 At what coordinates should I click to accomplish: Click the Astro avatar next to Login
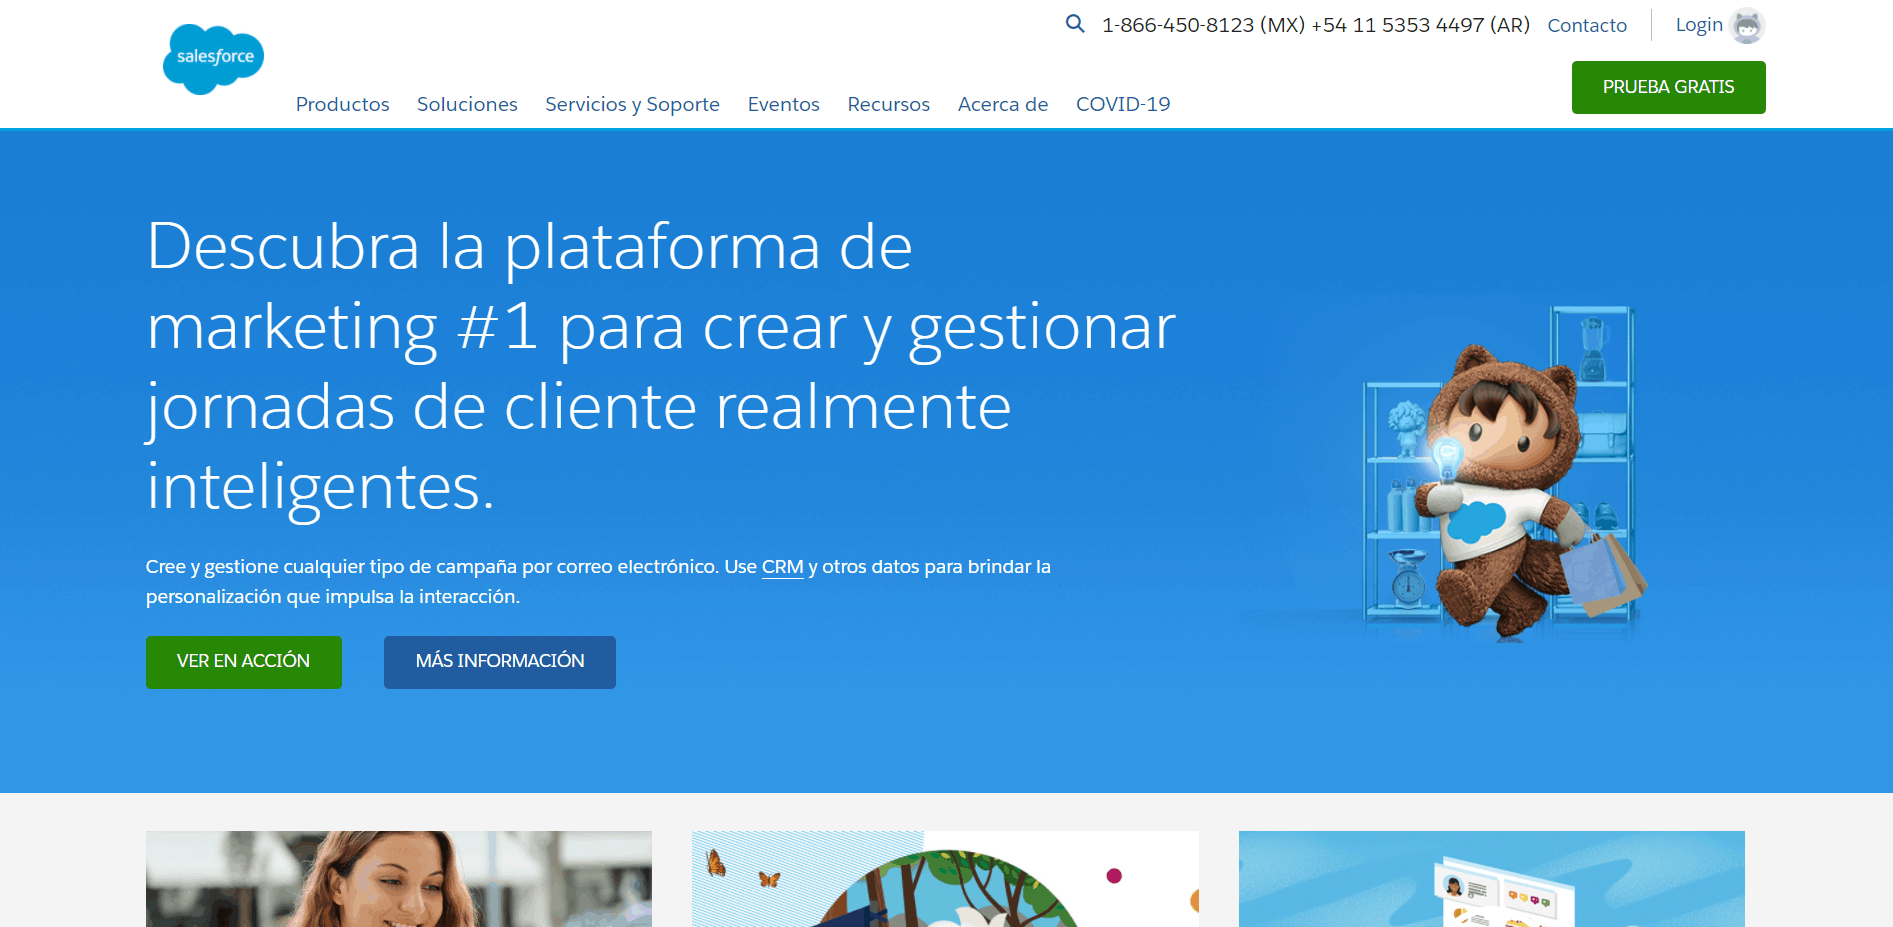[x=1747, y=26]
